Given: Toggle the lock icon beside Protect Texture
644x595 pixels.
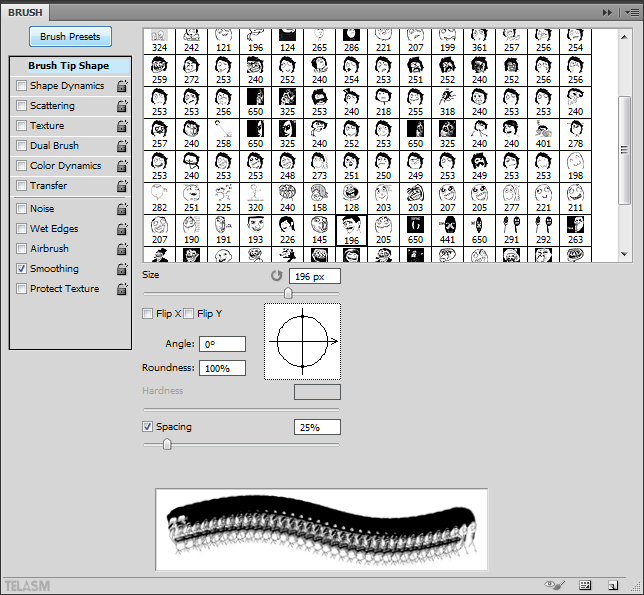Looking at the screenshot, I should (x=122, y=289).
